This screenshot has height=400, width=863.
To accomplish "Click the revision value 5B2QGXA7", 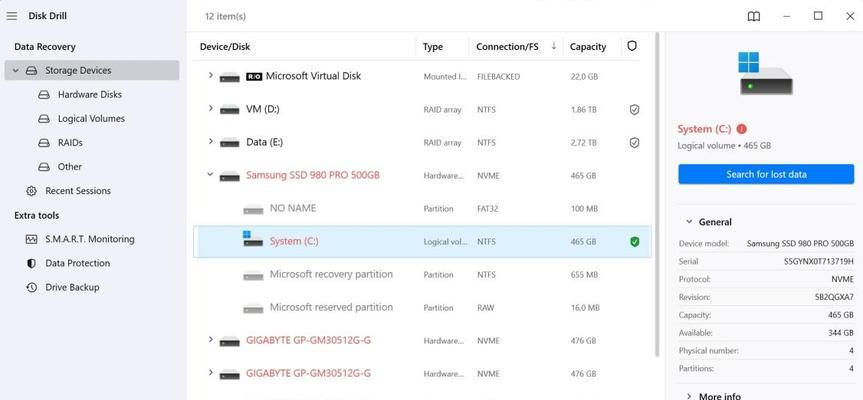I will [x=834, y=297].
